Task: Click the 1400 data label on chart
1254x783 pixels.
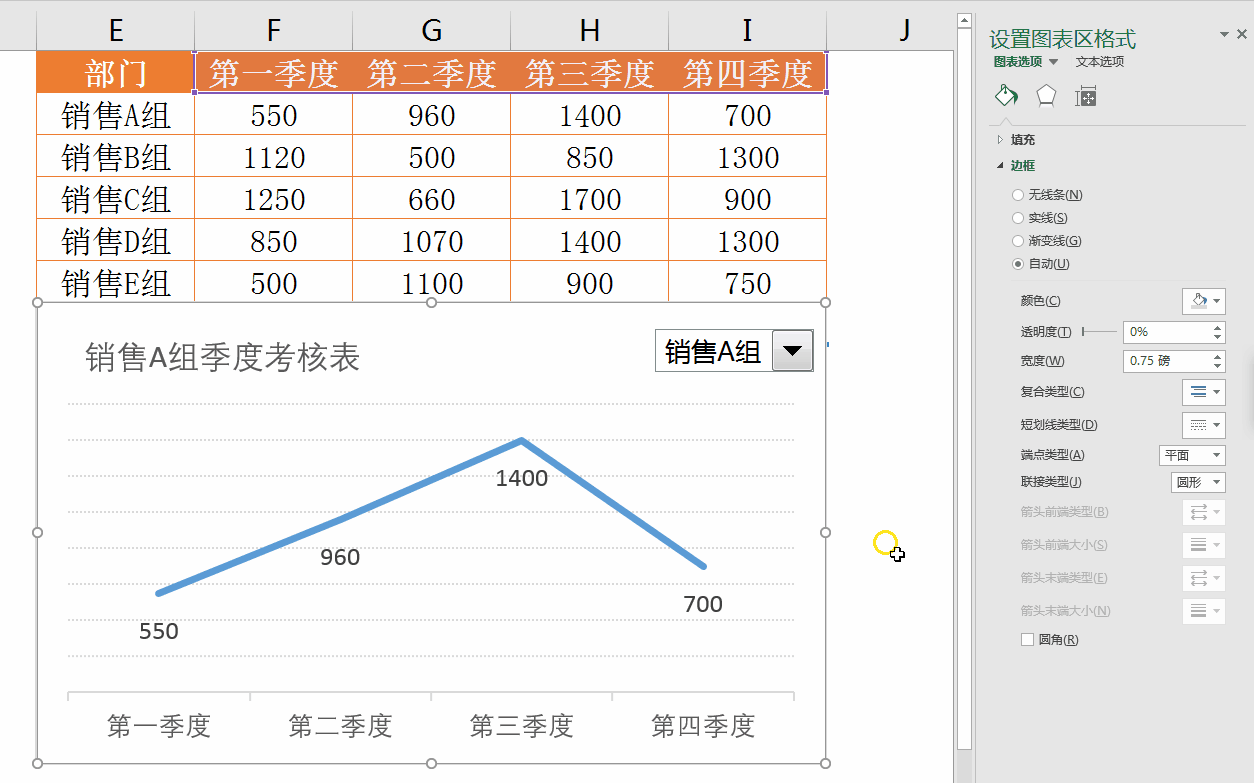Action: pyautogui.click(x=522, y=478)
